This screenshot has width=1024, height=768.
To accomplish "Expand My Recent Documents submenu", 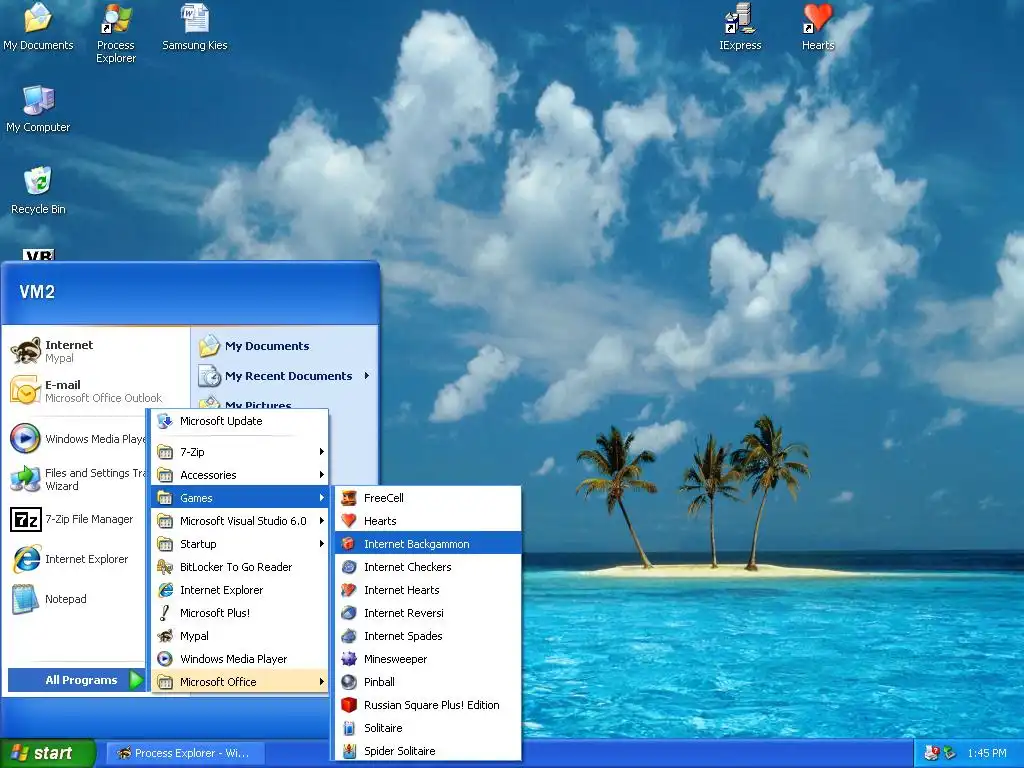I will (285, 376).
